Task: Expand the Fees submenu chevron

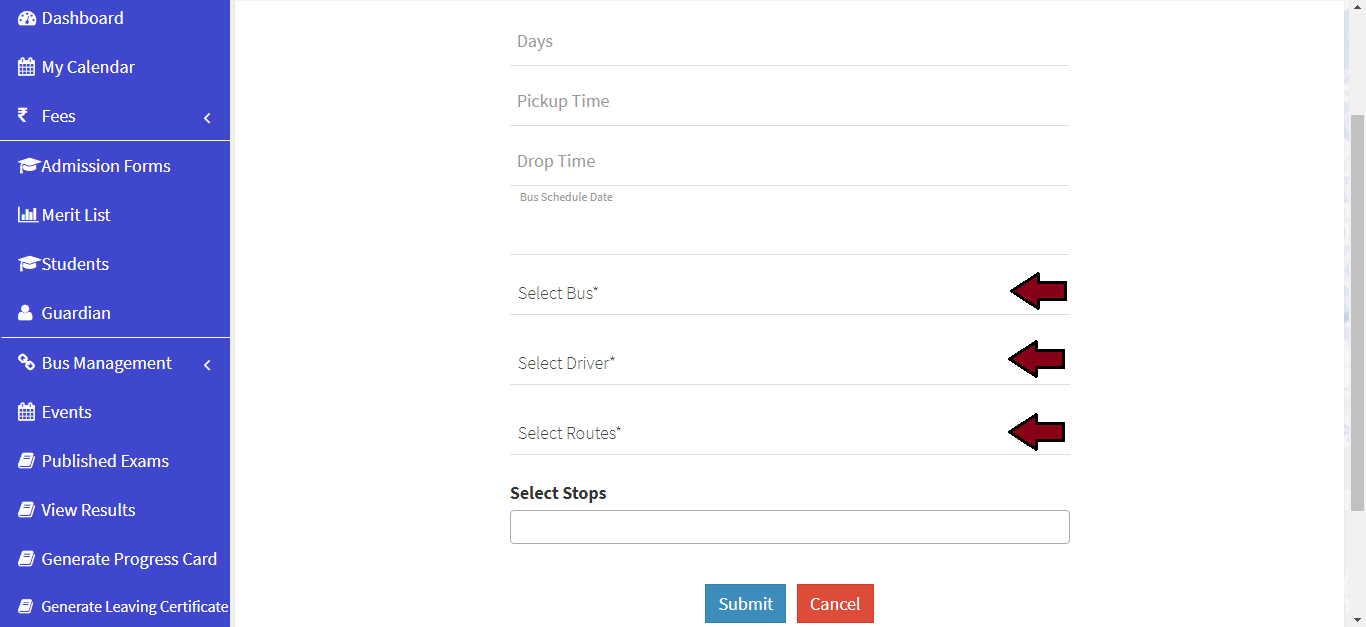Action: coord(207,118)
